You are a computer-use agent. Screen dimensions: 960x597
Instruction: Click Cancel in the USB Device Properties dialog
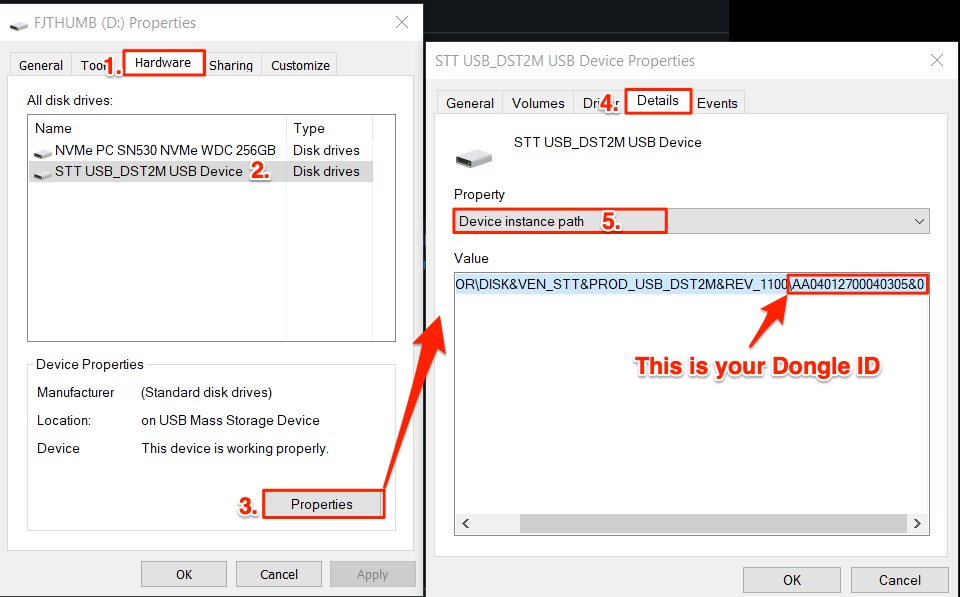899,580
